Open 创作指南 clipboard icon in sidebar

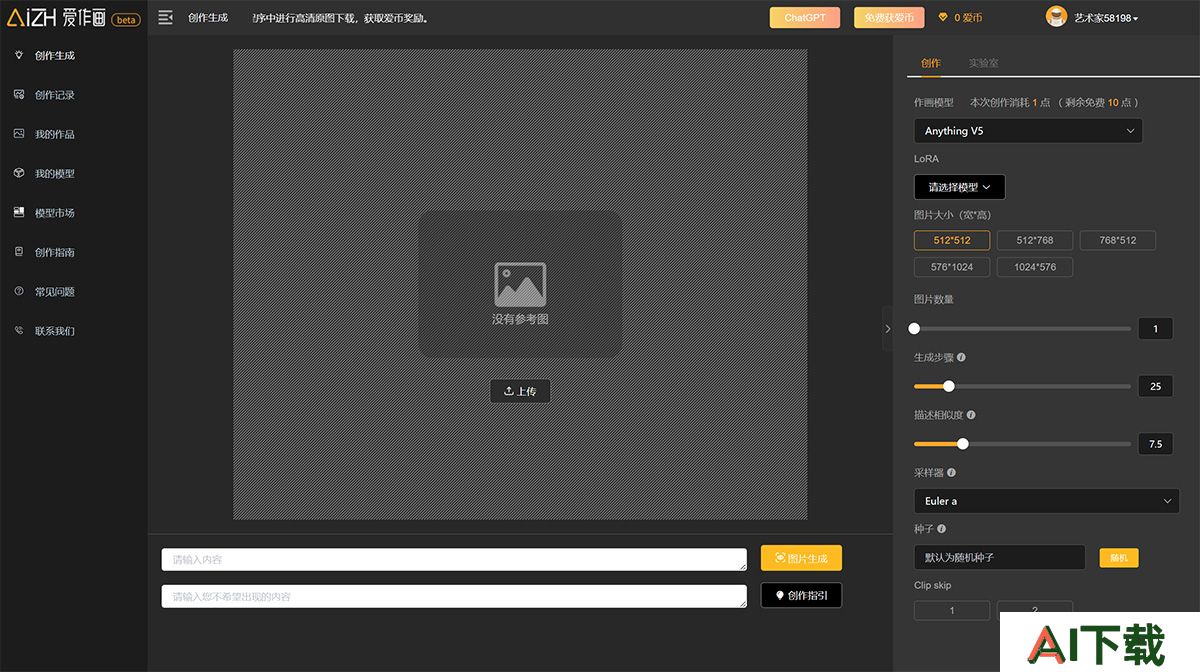pyautogui.click(x=18, y=252)
